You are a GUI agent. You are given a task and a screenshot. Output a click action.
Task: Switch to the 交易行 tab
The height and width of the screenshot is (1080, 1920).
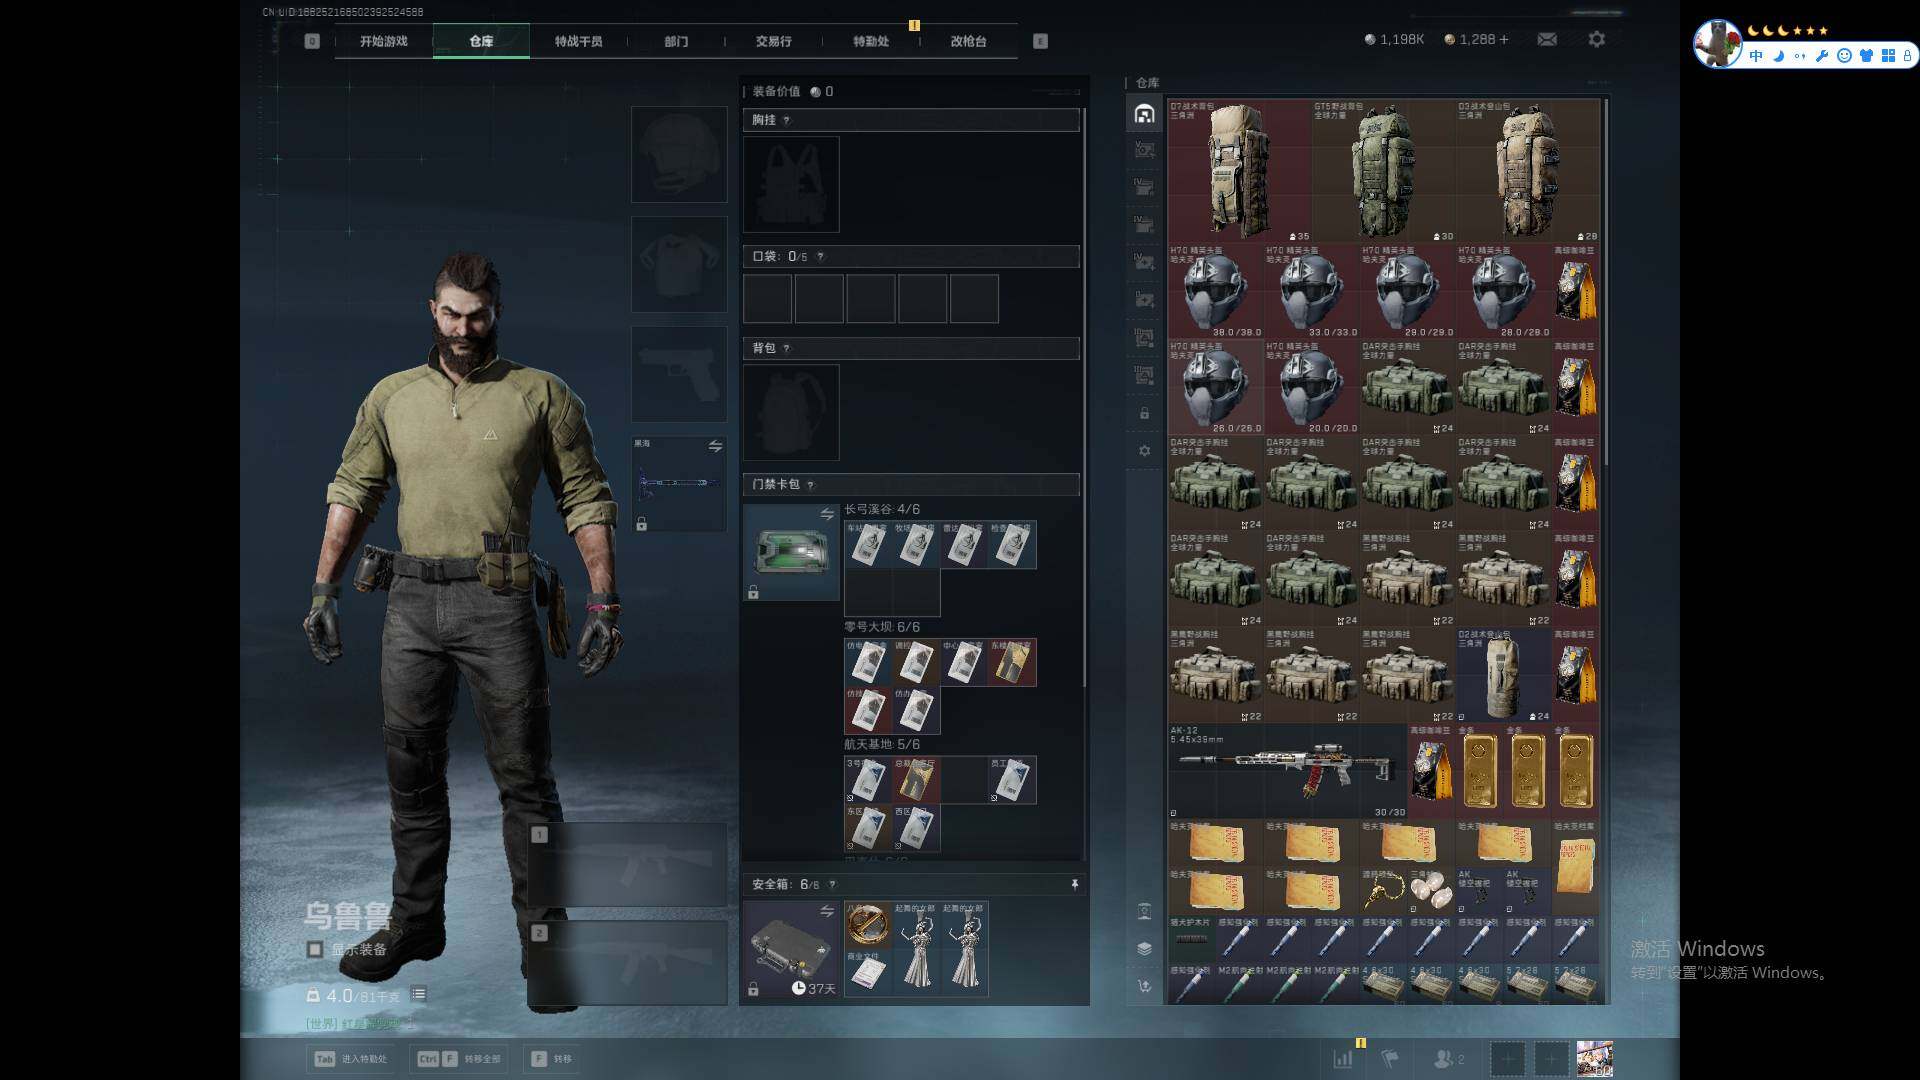pyautogui.click(x=773, y=41)
